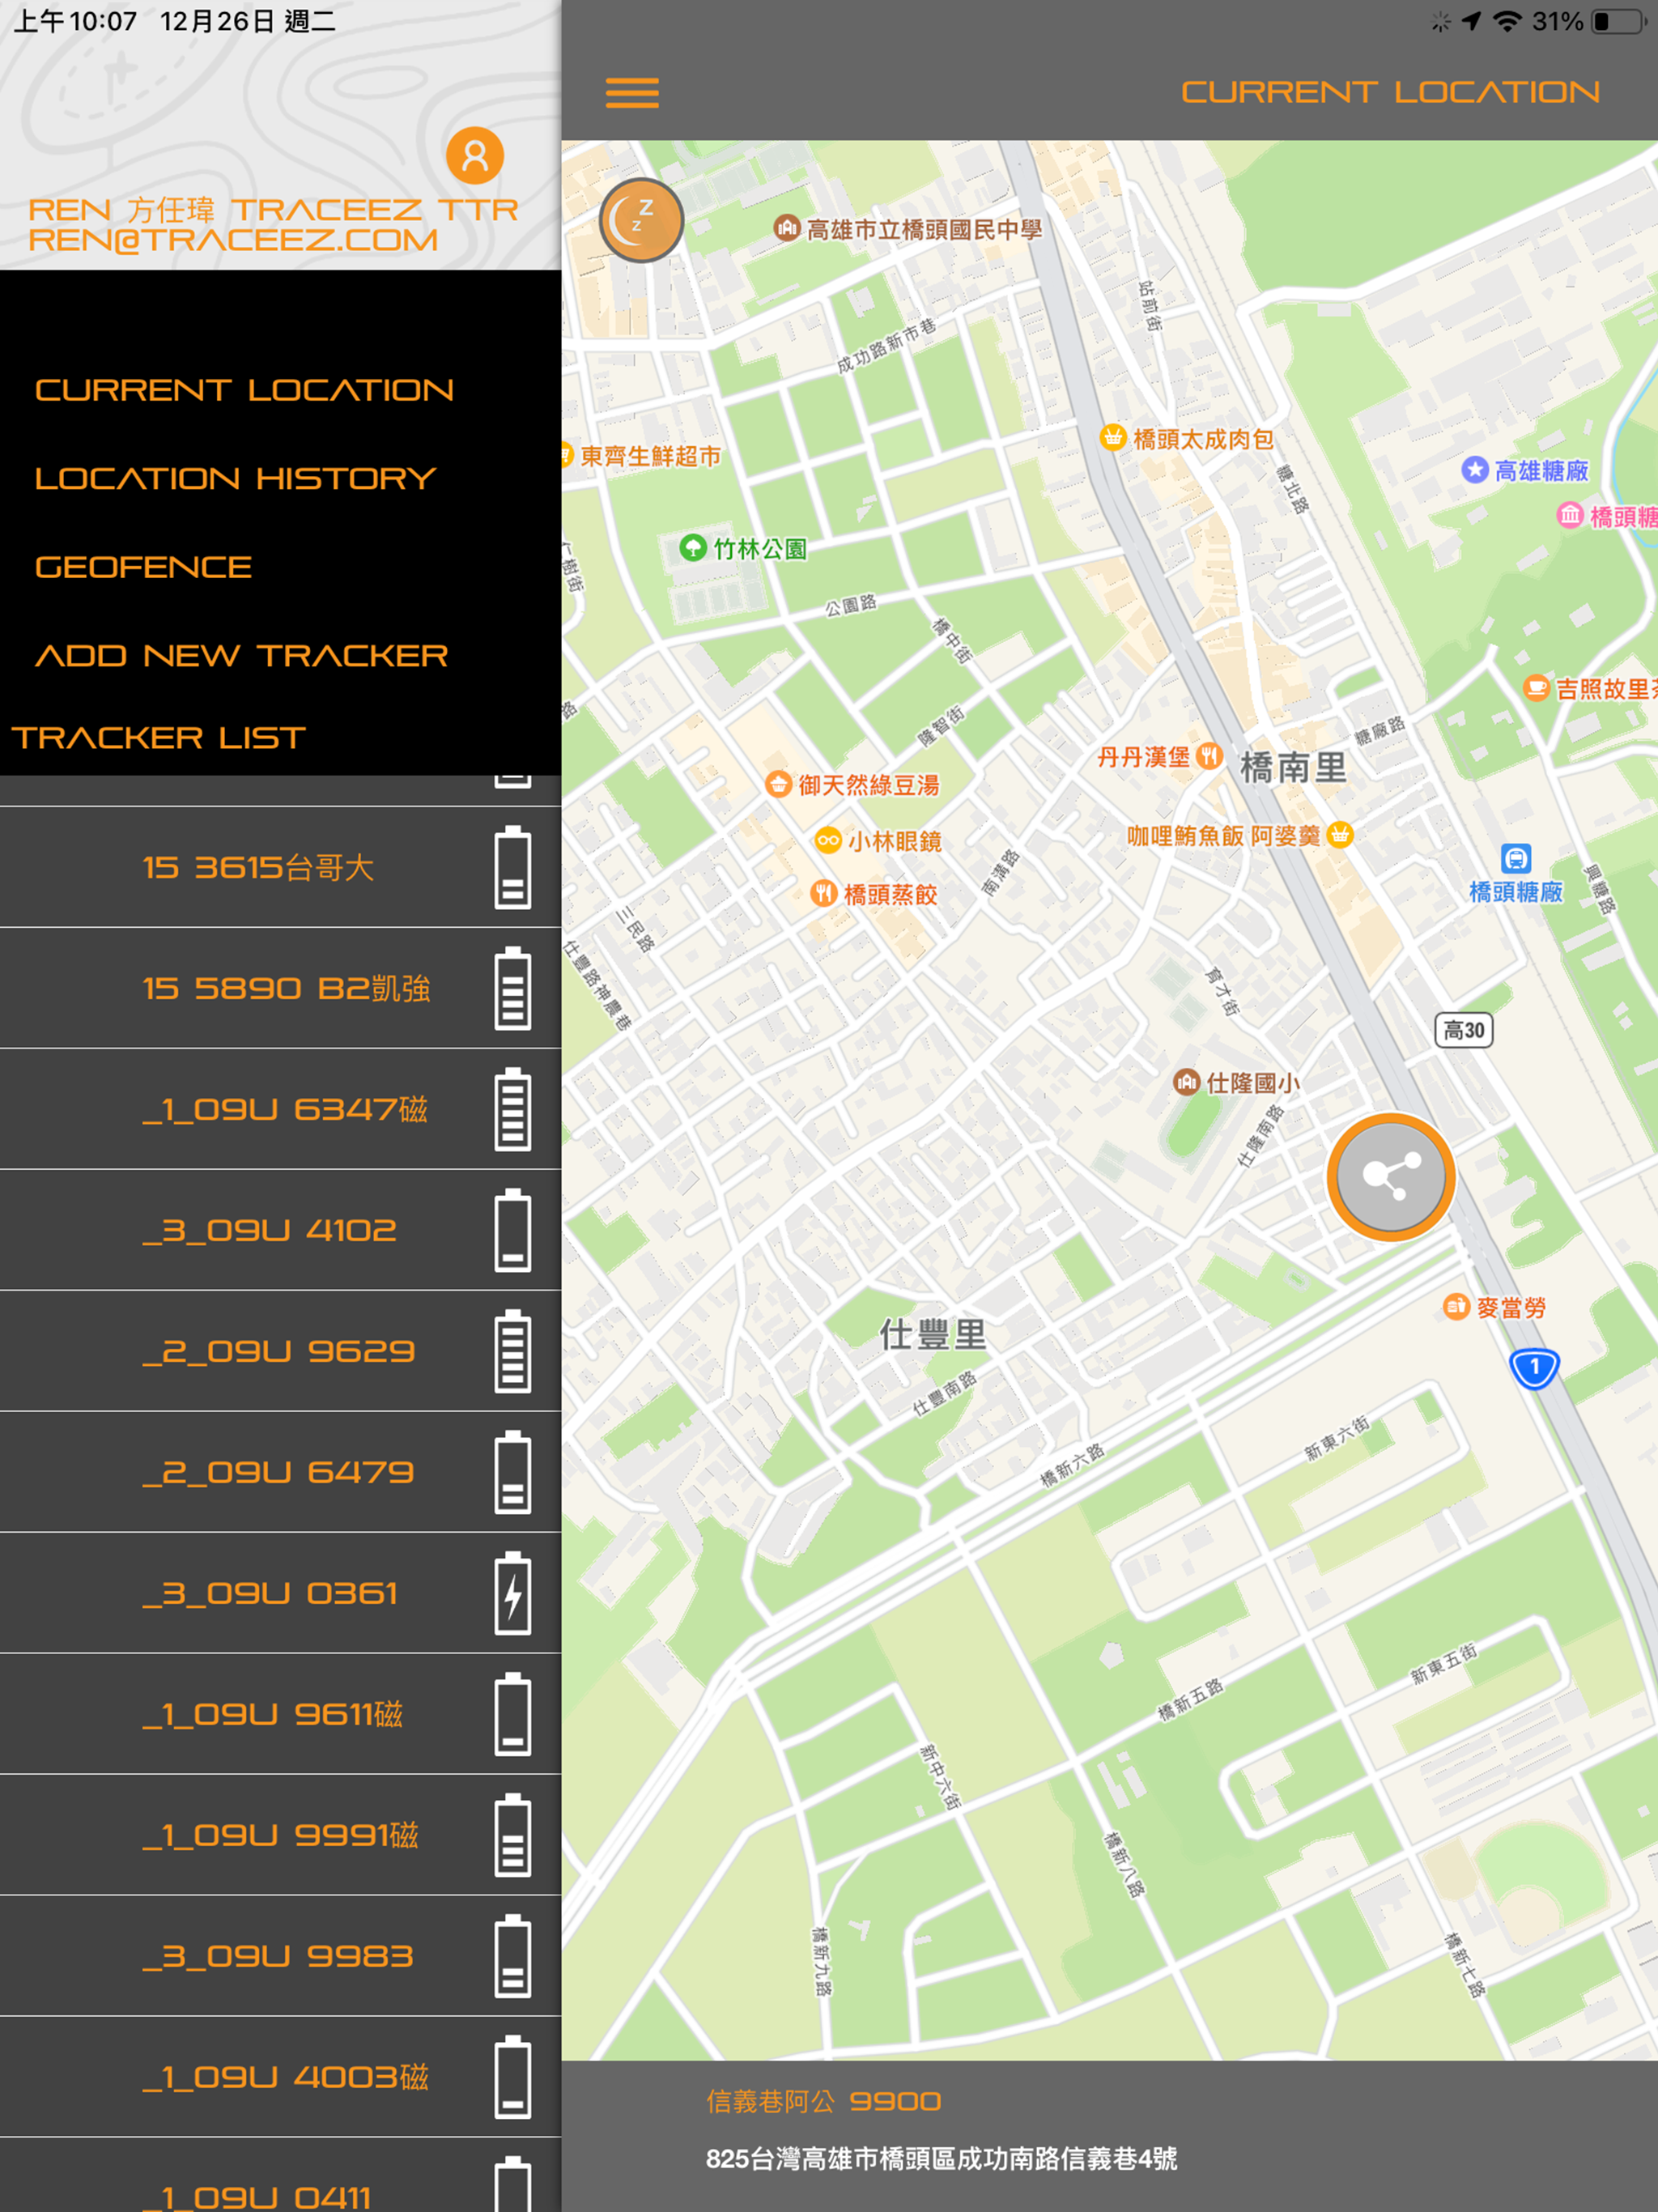The image size is (1658, 2212).
Task: Tap the 仕隆國小 school pin
Action: tap(1187, 1082)
